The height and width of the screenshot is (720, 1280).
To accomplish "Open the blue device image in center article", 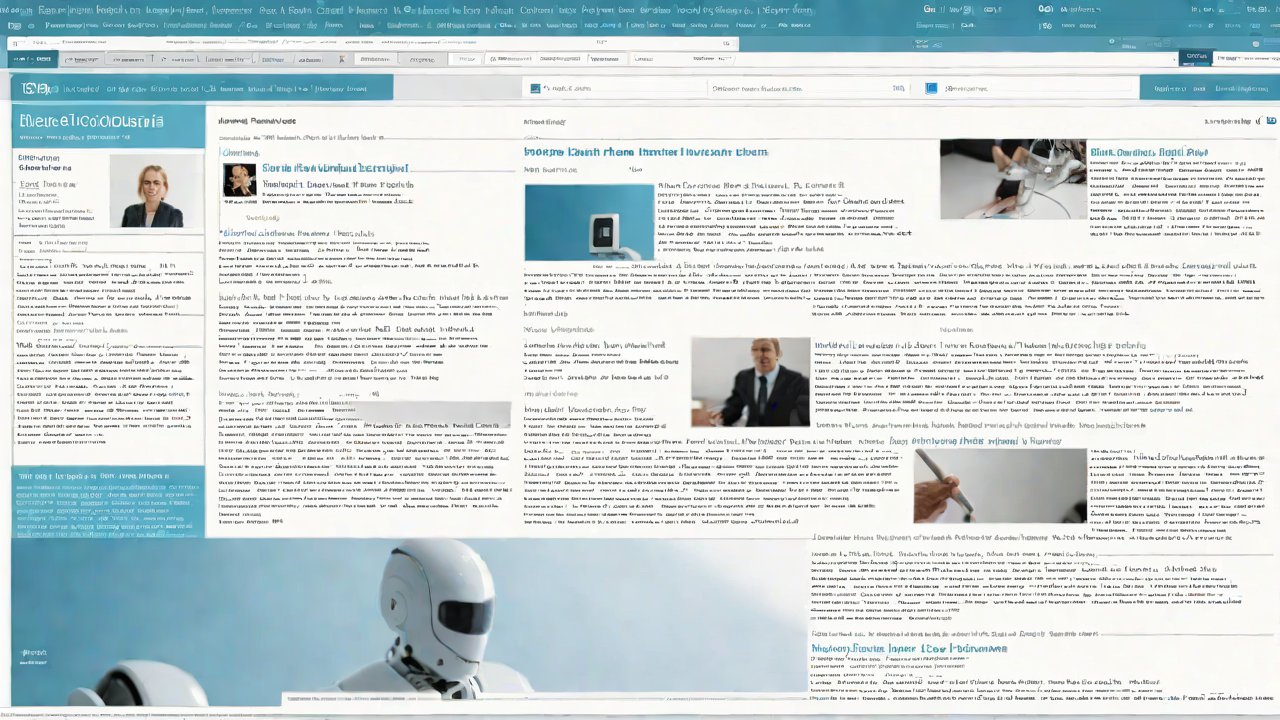I will coord(589,222).
